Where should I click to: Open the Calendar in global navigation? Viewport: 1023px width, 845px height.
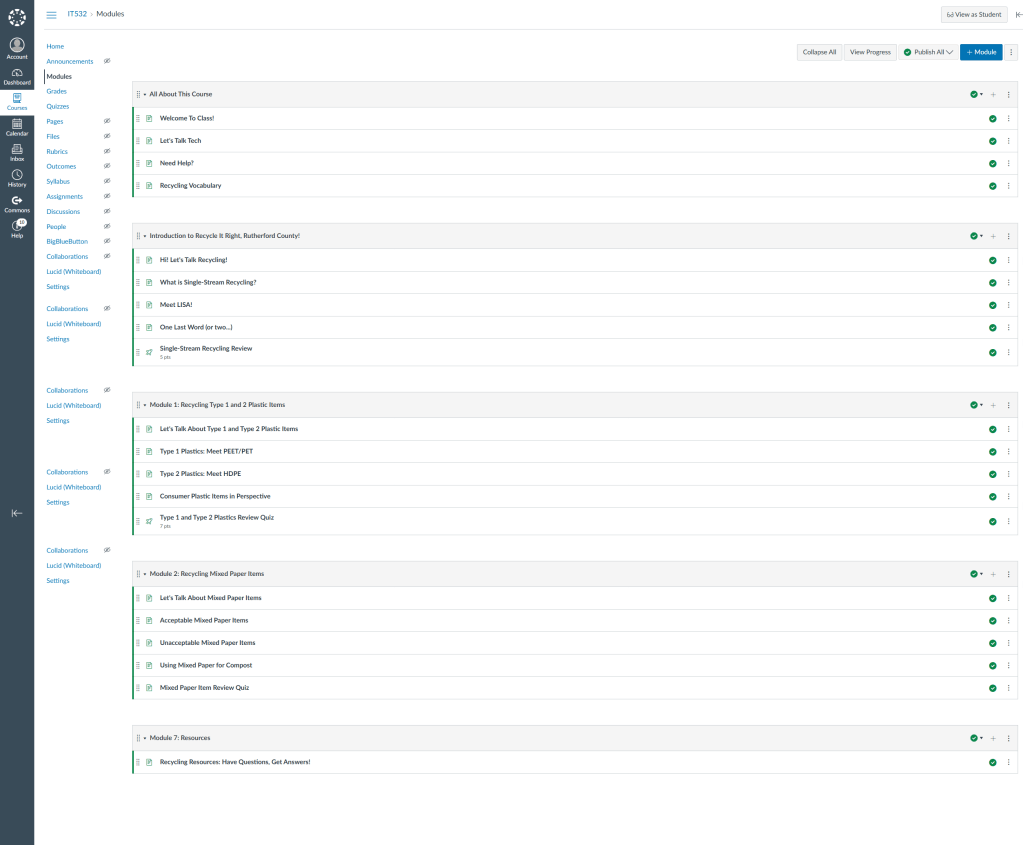coord(17,125)
